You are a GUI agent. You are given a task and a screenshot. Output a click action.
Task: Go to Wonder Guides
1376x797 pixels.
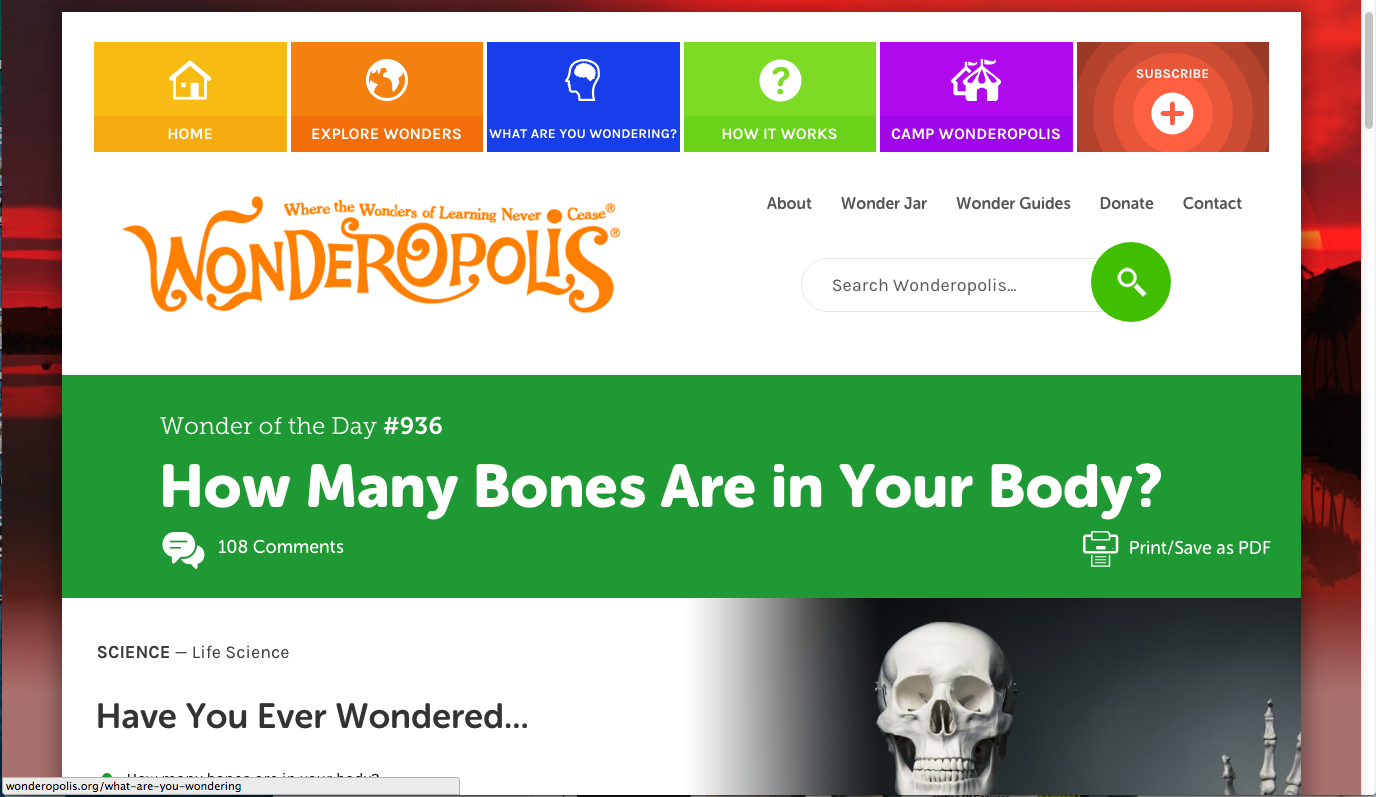[1013, 203]
